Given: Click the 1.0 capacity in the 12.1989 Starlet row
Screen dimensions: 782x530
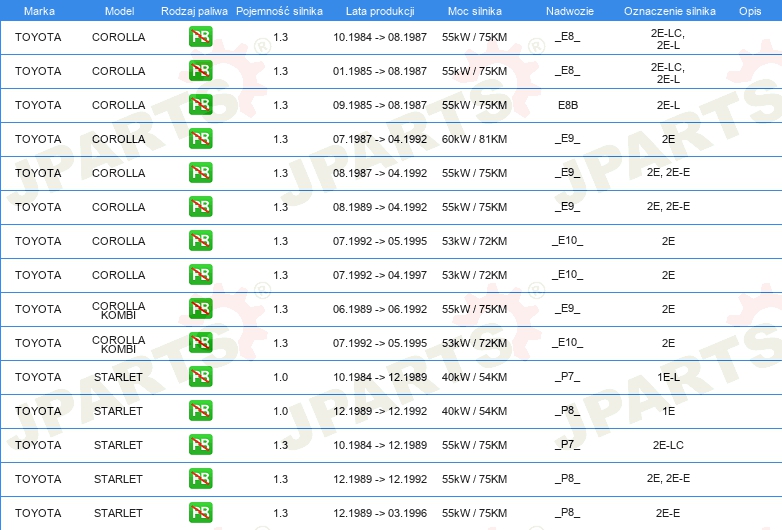Looking at the screenshot, I should (281, 411).
